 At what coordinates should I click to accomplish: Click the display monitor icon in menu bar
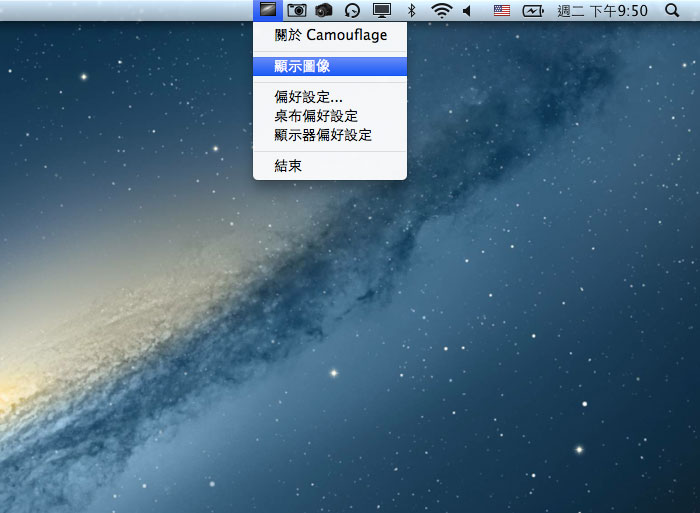click(382, 10)
